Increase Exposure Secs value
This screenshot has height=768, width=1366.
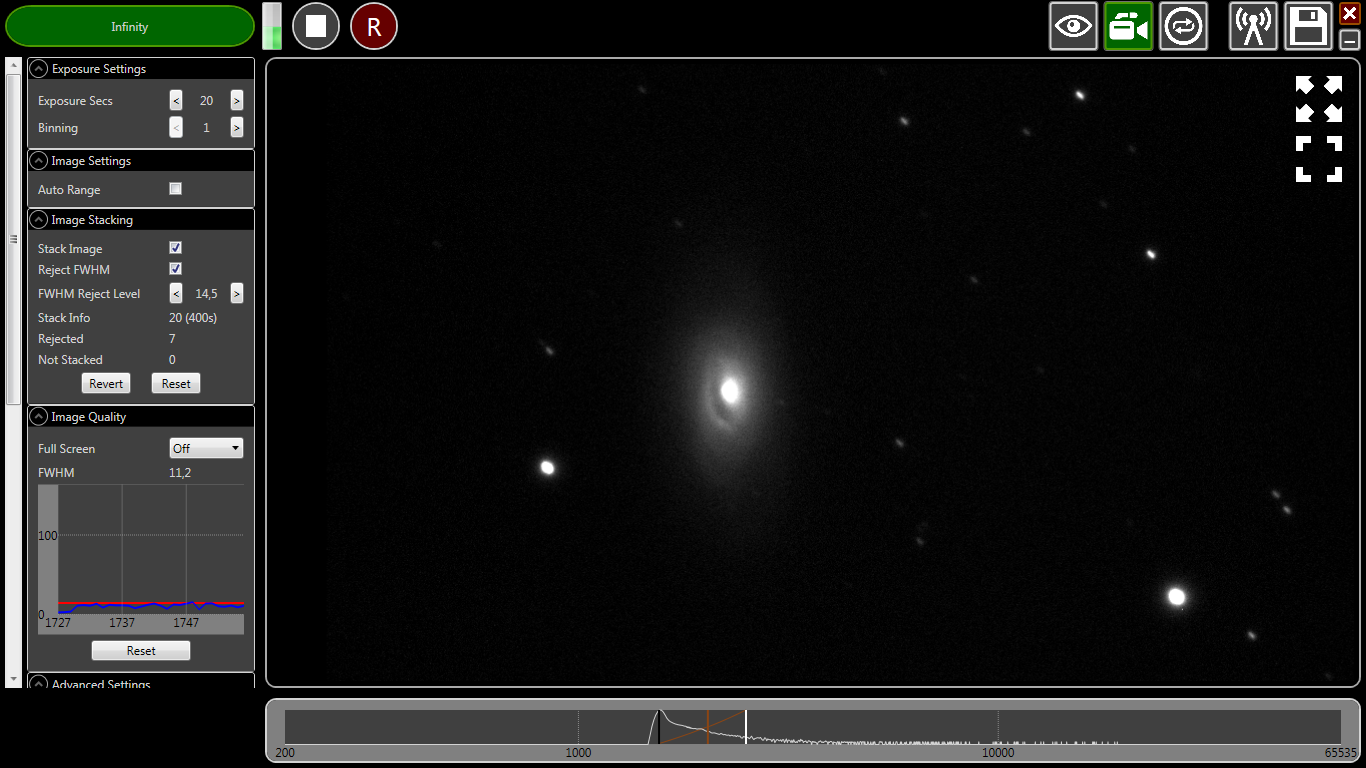click(x=236, y=100)
